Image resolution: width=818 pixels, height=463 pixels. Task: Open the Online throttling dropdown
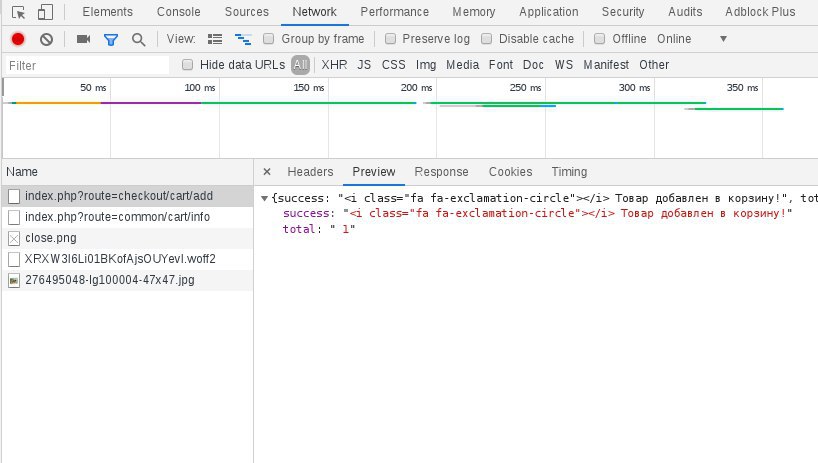coord(692,39)
